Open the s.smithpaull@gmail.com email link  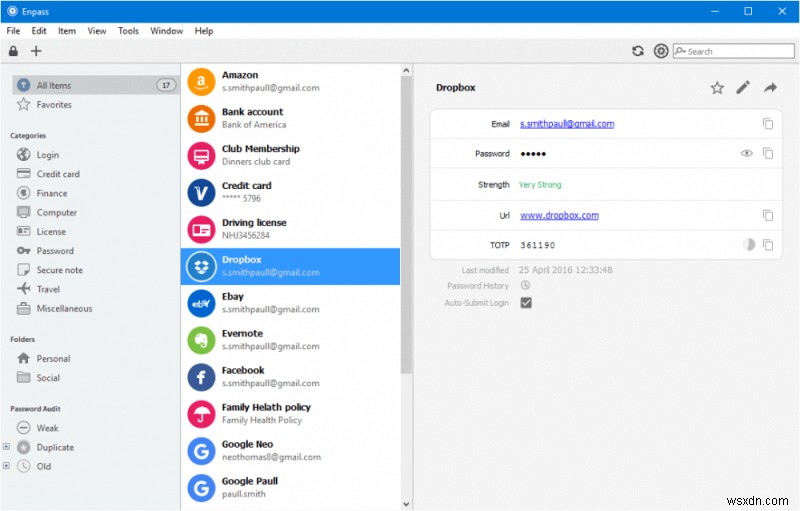tap(567, 124)
